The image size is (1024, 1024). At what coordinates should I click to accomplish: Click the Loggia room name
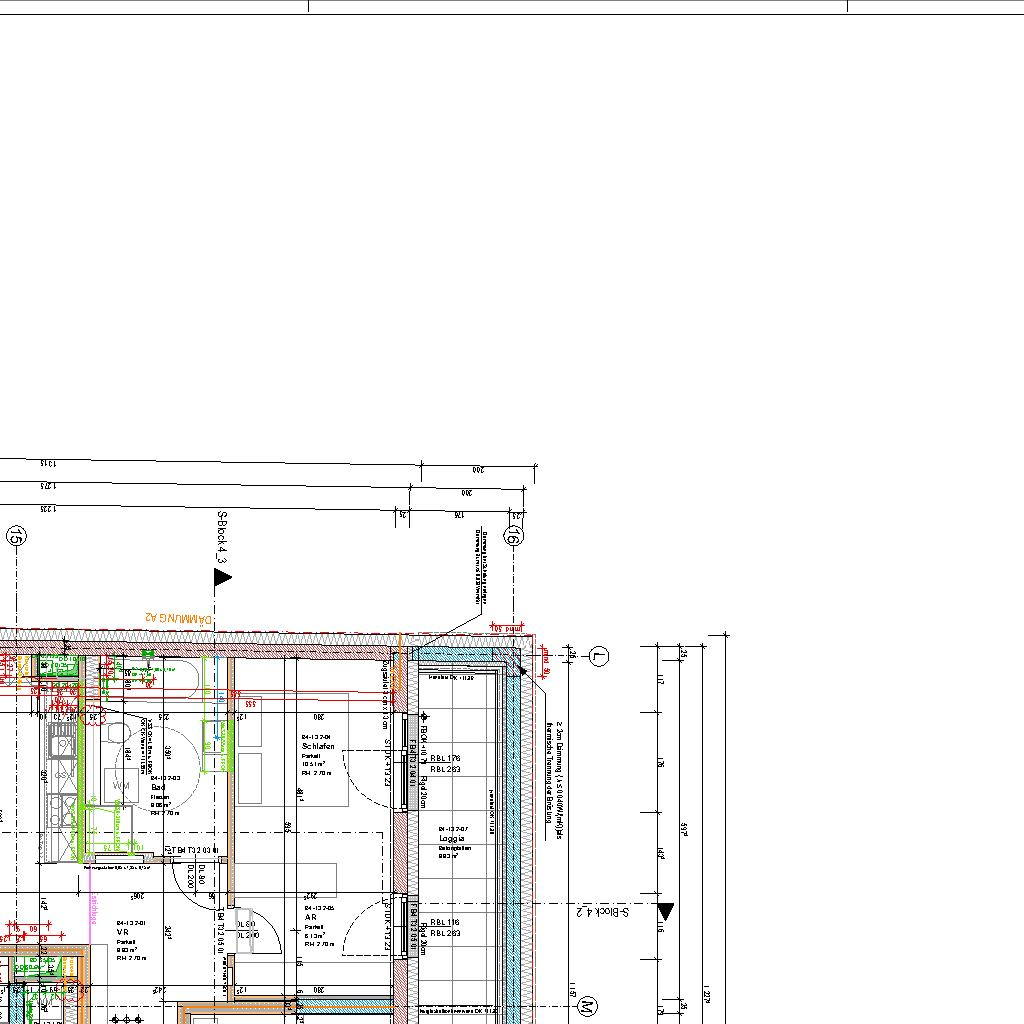452,838
